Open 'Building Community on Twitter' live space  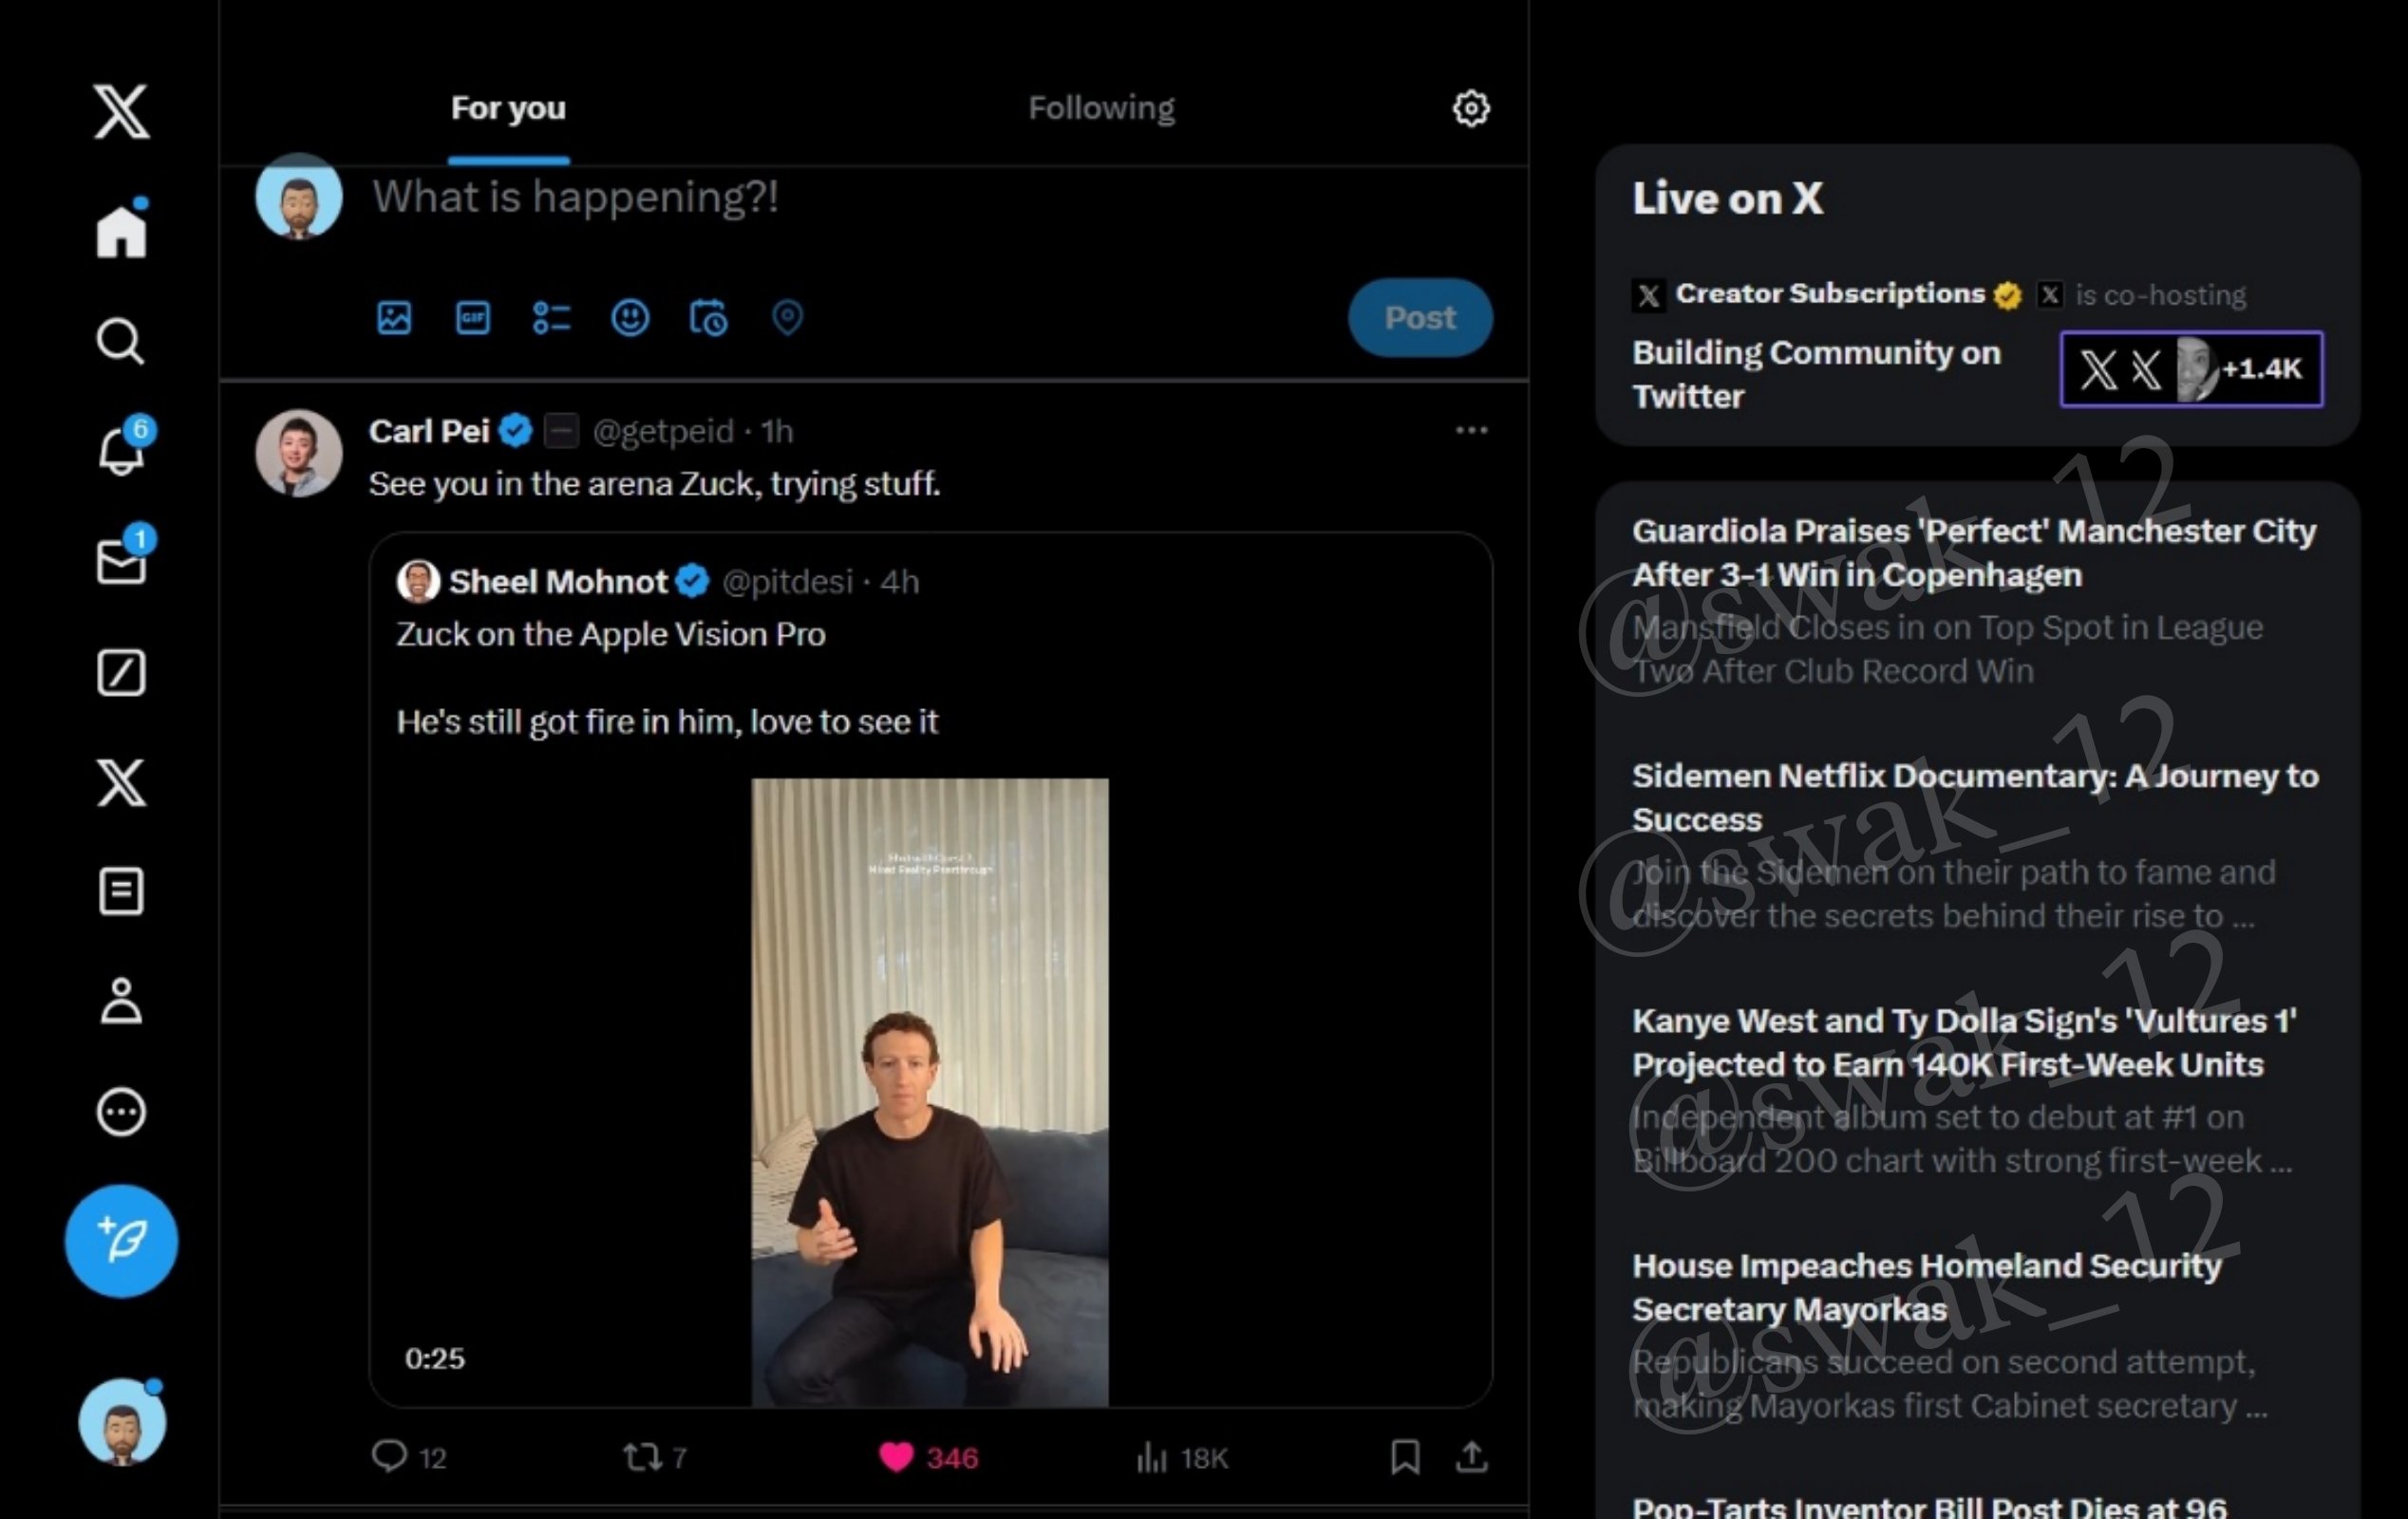click(1816, 374)
